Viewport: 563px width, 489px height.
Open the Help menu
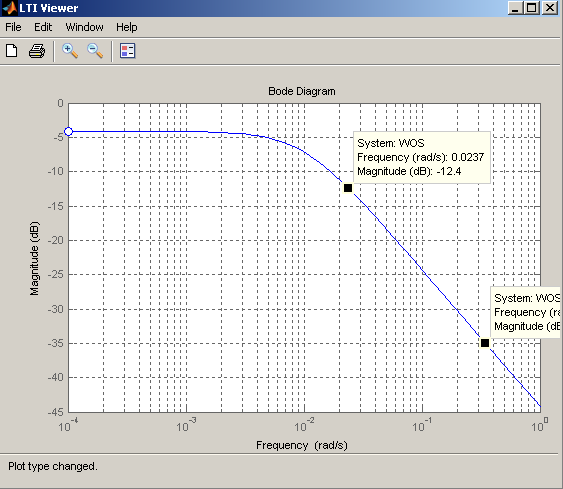coord(126,27)
